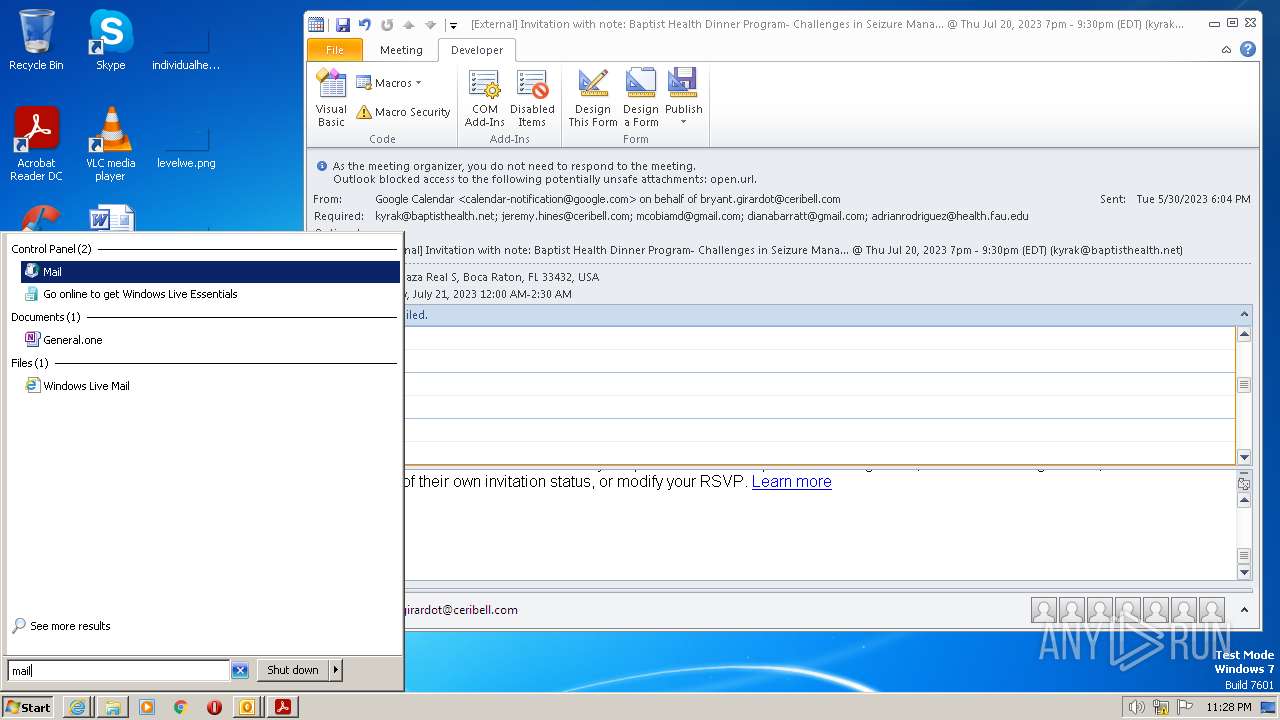Select the last contact photo placeholder
1280x720 pixels.
click(1212, 610)
